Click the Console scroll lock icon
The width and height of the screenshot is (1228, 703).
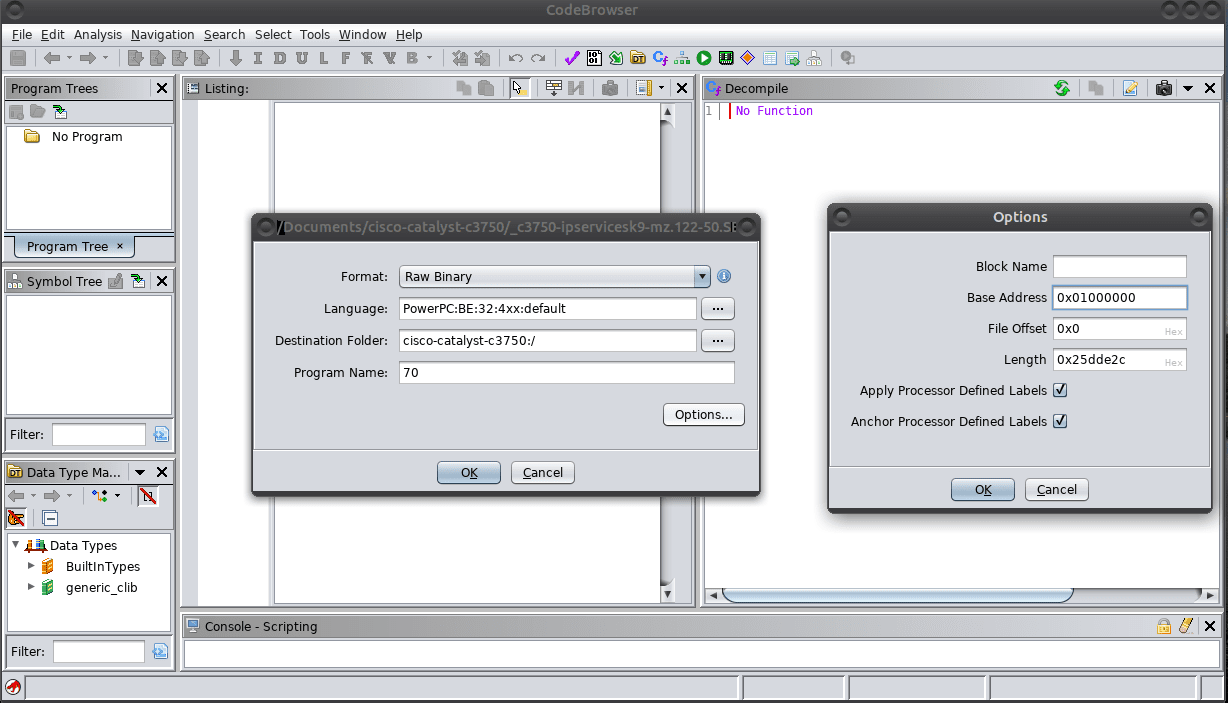[1164, 626]
